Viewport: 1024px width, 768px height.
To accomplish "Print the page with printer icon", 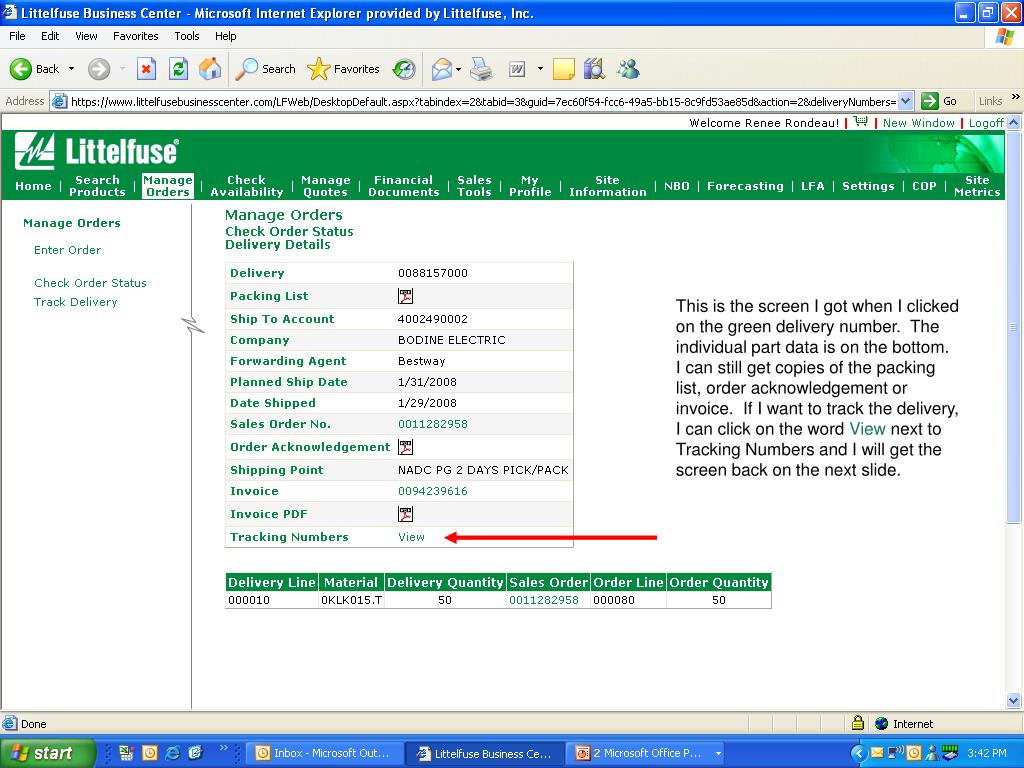I will 481,69.
